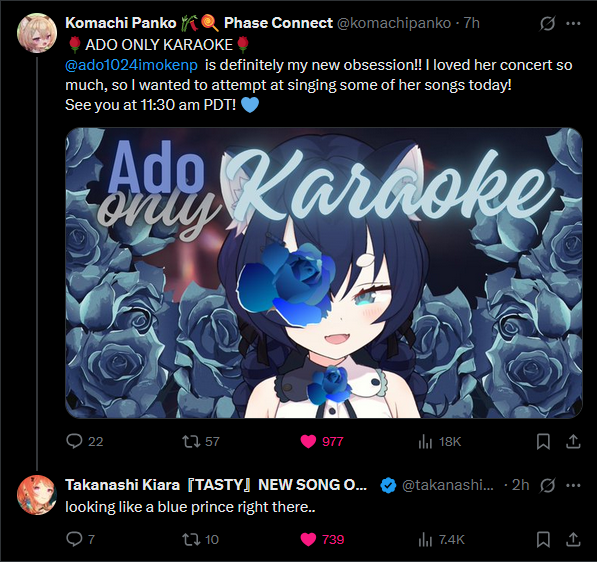This screenshot has height=562, width=597.
Task: Unlike Komachi Panko's tweet with 977 likes
Action: tap(308, 441)
